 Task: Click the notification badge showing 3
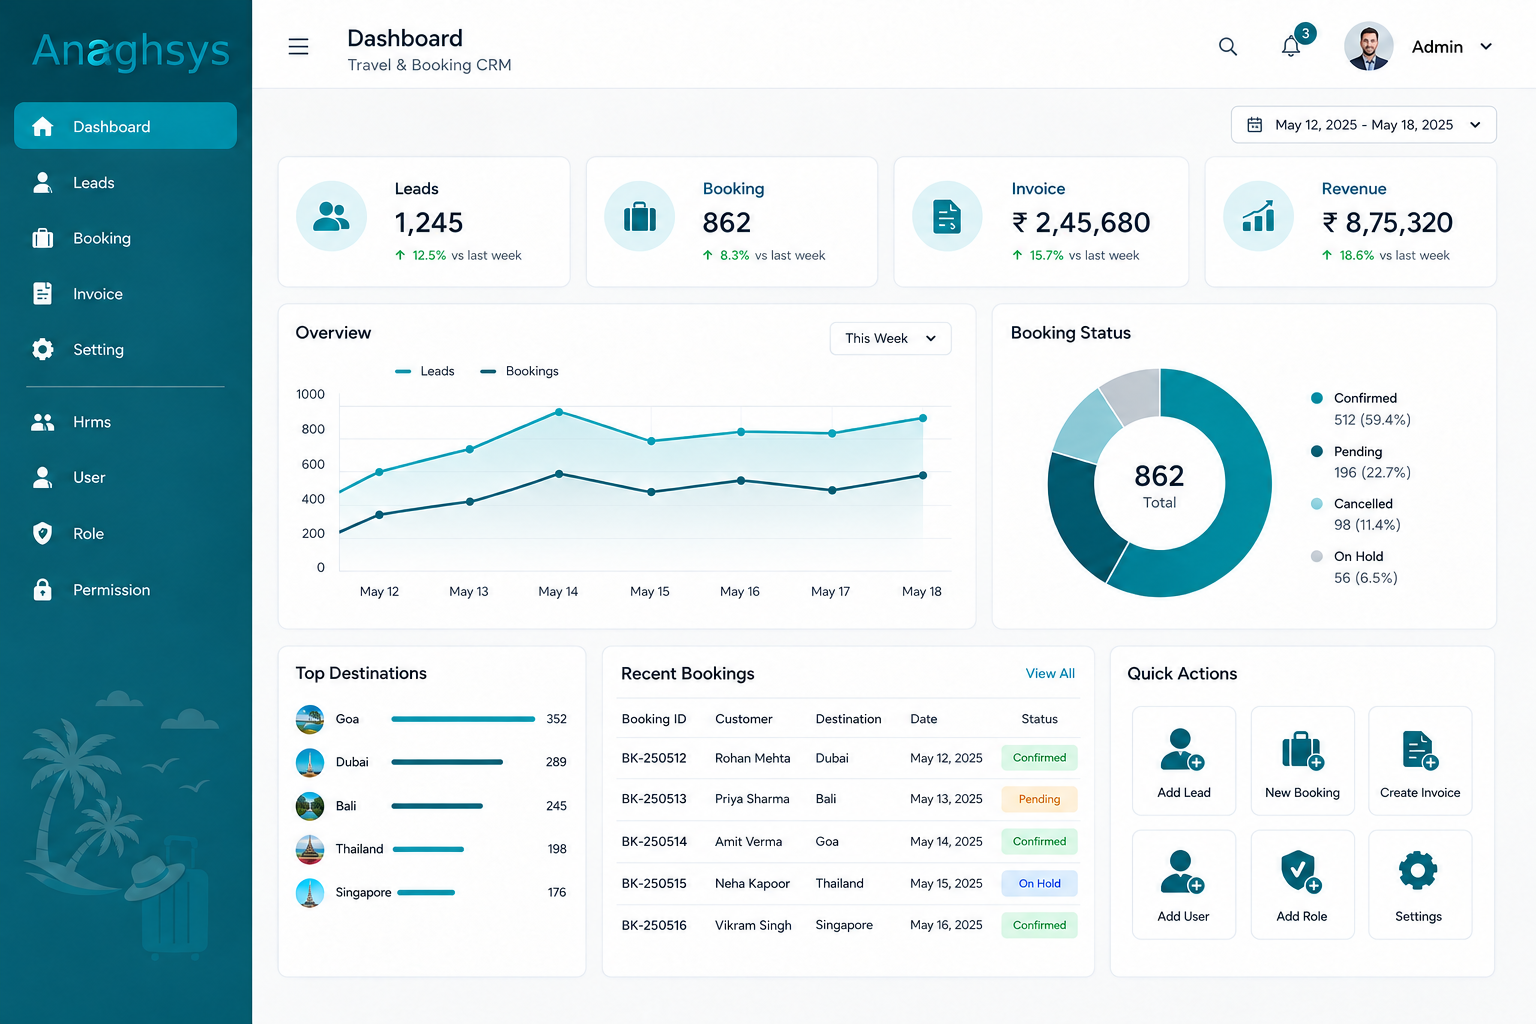pos(1305,33)
